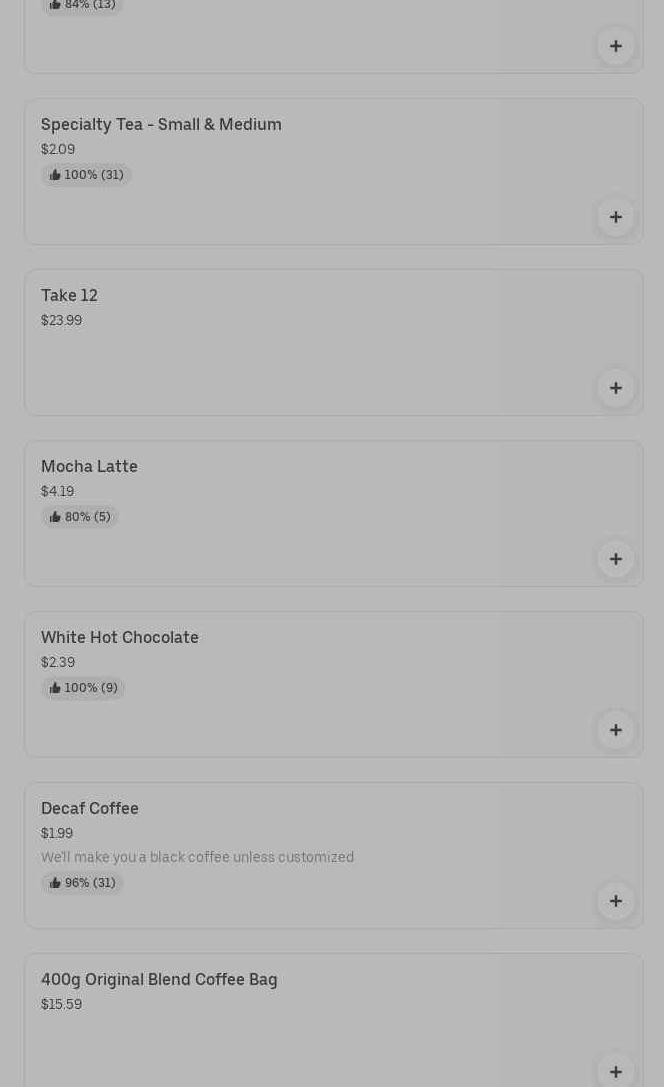Click the $15.59 coffee bag price
664x1087 pixels.
tap(62, 1005)
